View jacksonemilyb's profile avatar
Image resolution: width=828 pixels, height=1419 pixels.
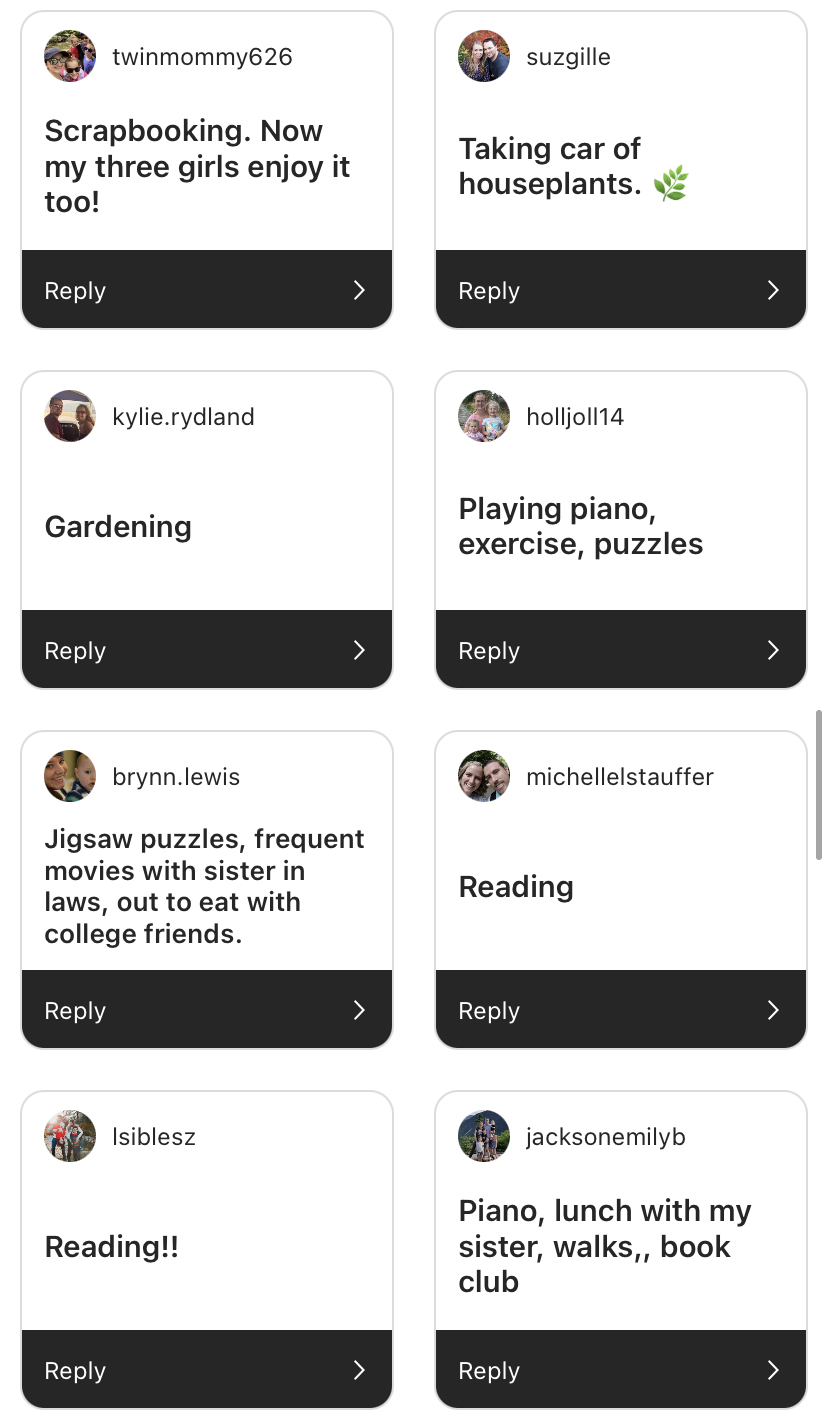point(484,1136)
